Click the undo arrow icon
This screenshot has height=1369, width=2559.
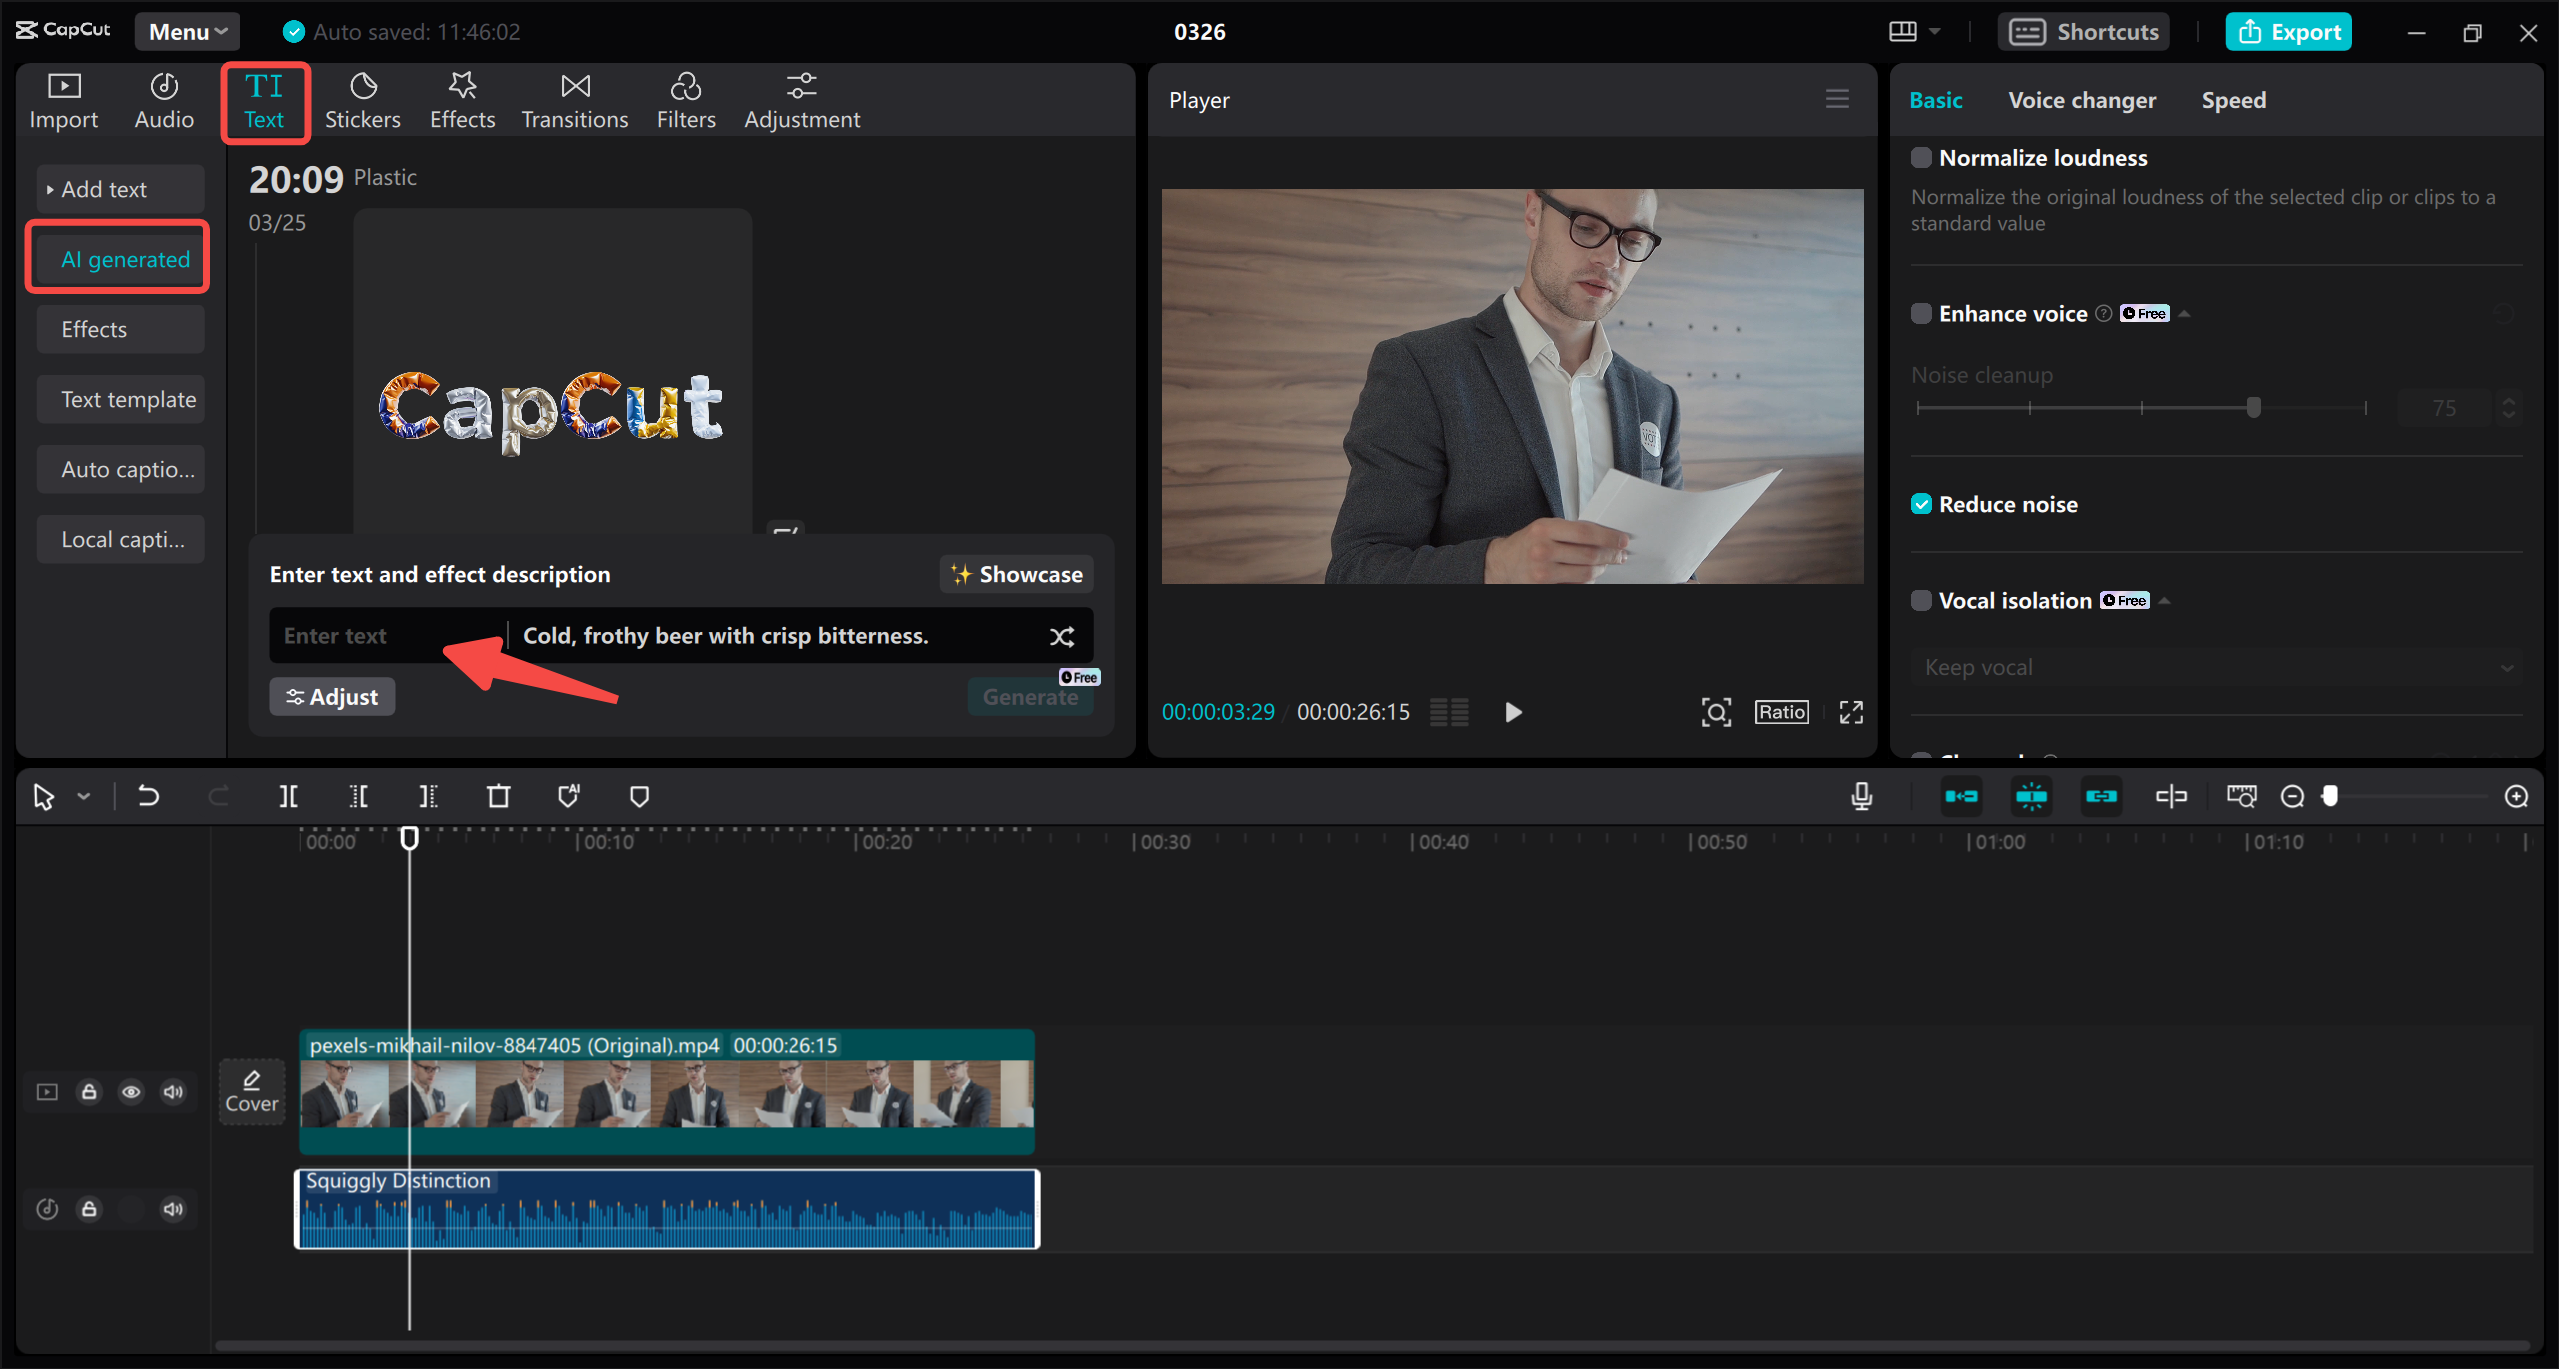click(x=148, y=796)
